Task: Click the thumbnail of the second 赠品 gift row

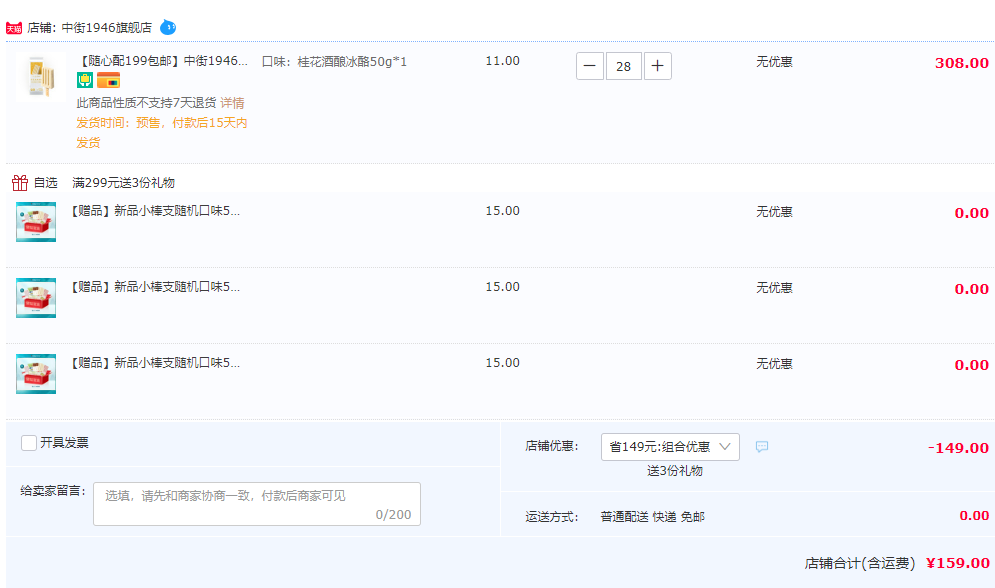Action: coord(36,298)
